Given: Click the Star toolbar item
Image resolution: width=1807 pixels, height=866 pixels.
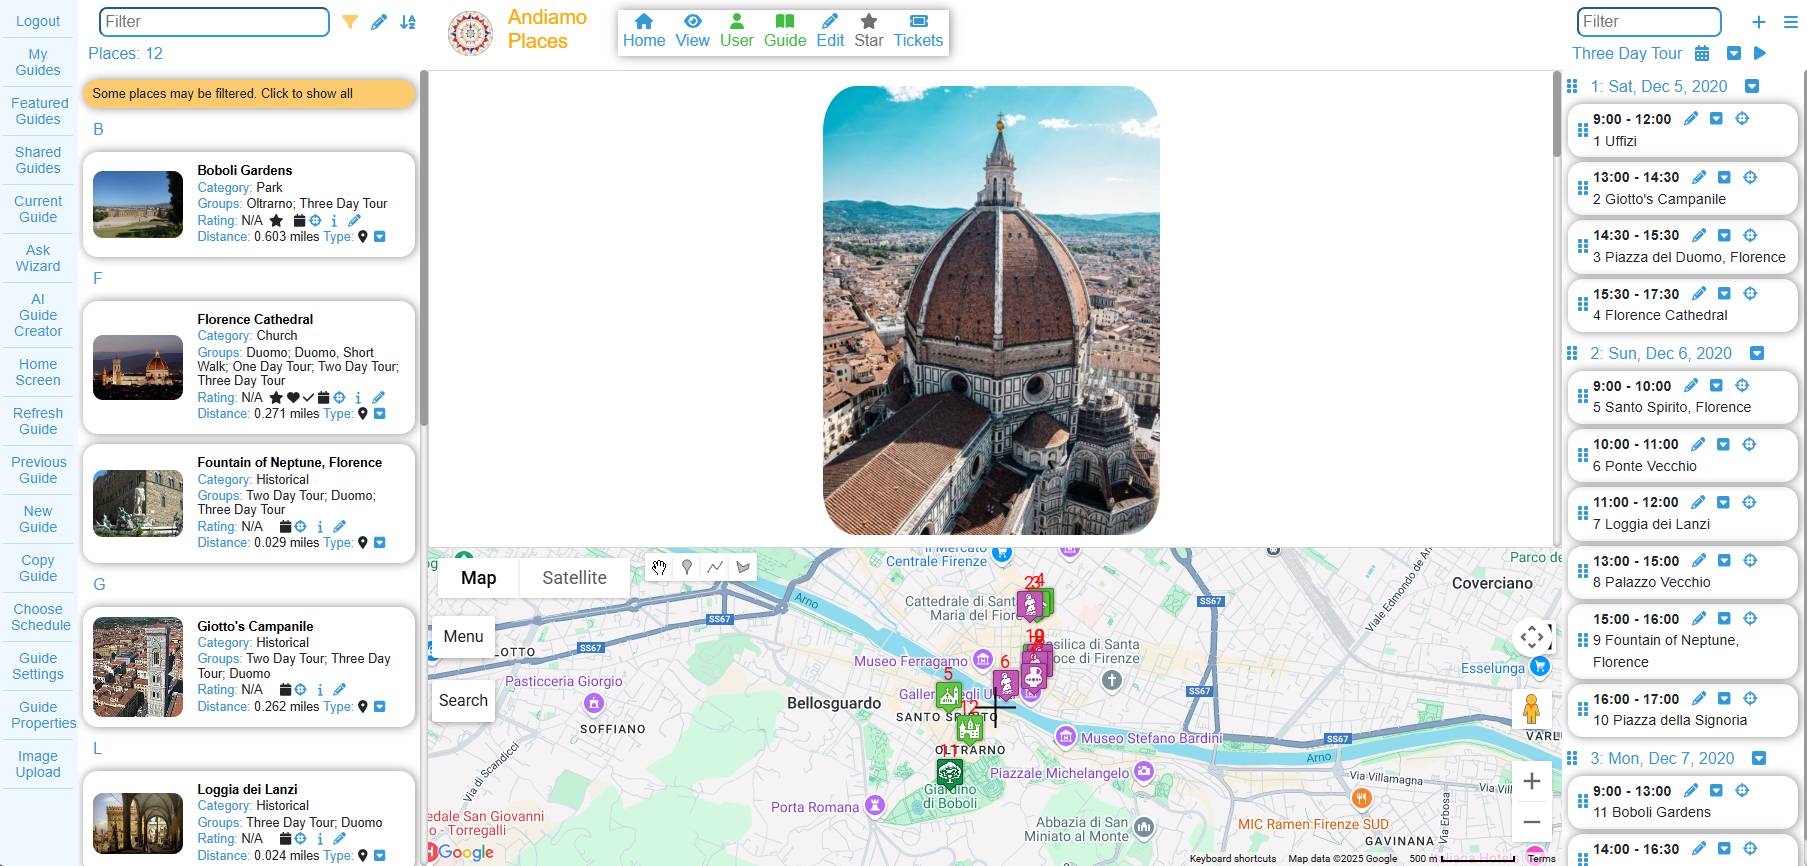Looking at the screenshot, I should point(869,31).
